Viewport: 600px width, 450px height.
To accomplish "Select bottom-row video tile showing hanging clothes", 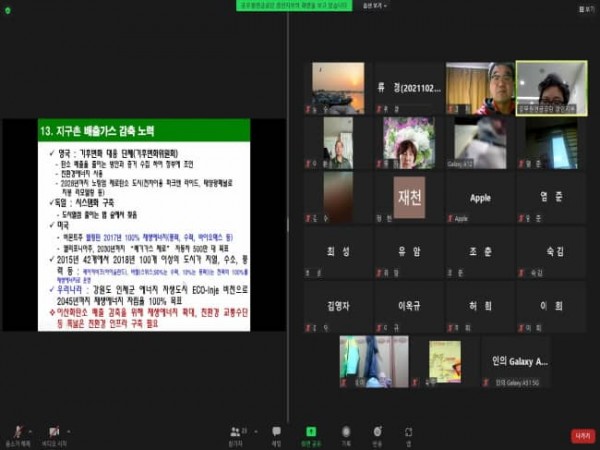I will pyautogui.click(x=374, y=362).
